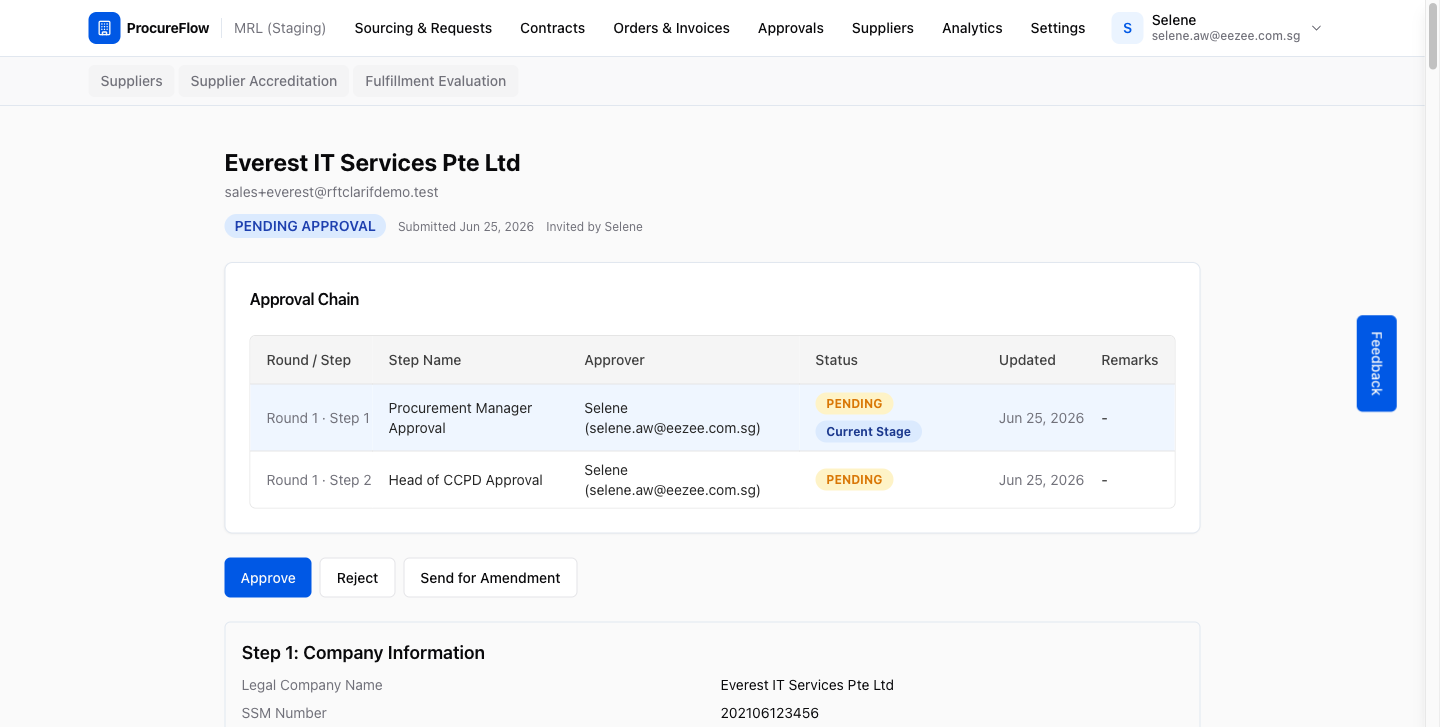Click the approver Selene in Step 2 row

(672, 480)
